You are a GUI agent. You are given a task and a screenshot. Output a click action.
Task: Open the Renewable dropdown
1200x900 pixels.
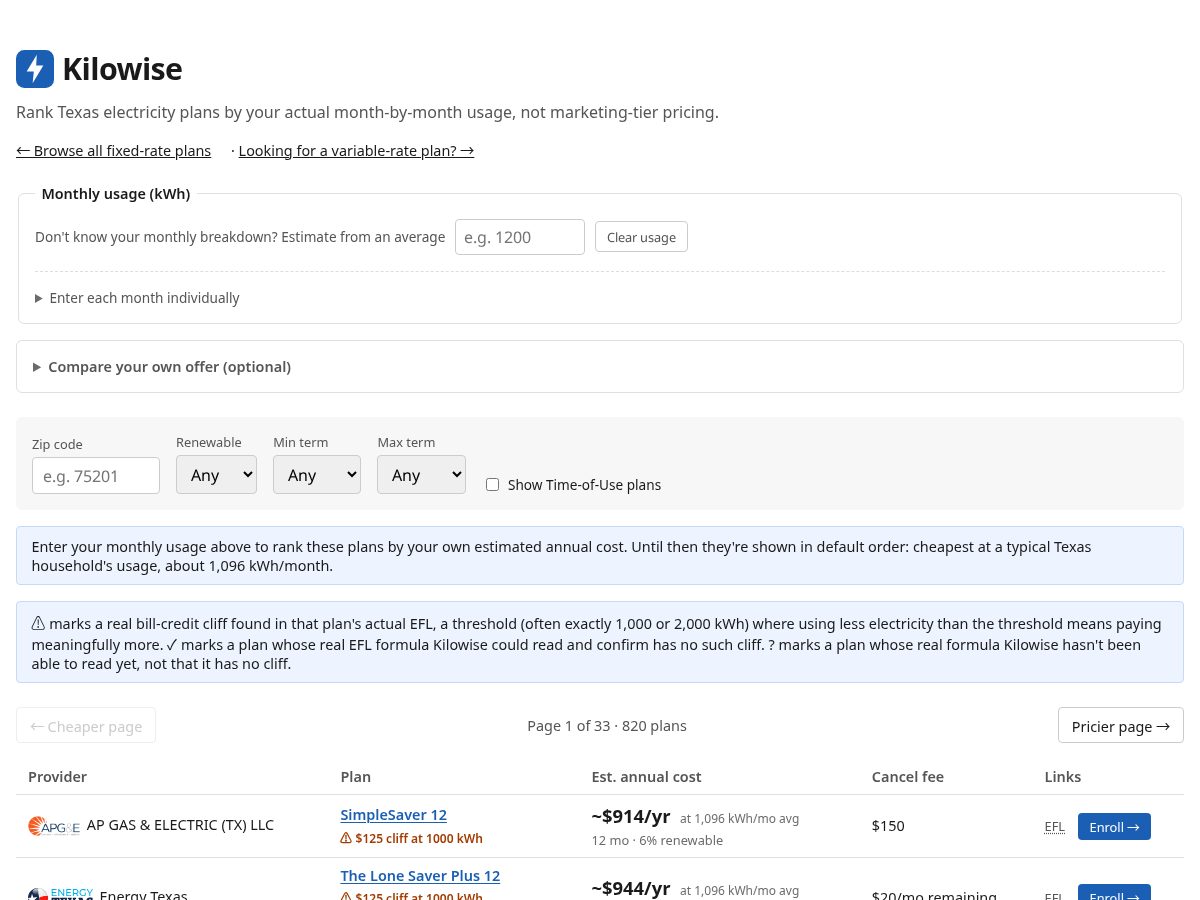(x=216, y=474)
